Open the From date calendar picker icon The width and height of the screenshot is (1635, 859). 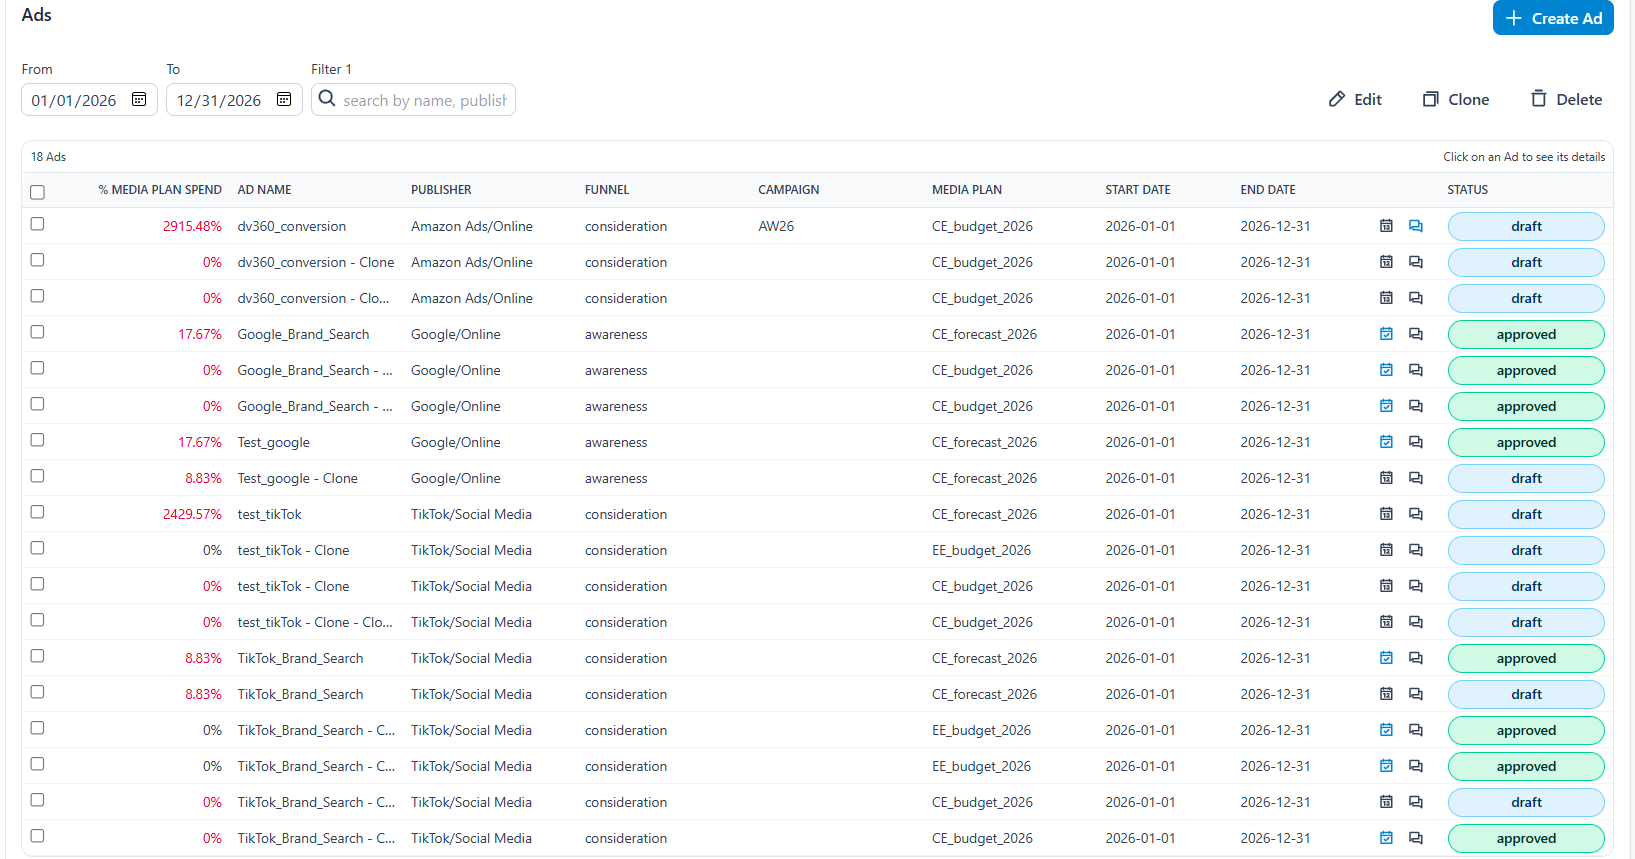click(139, 99)
